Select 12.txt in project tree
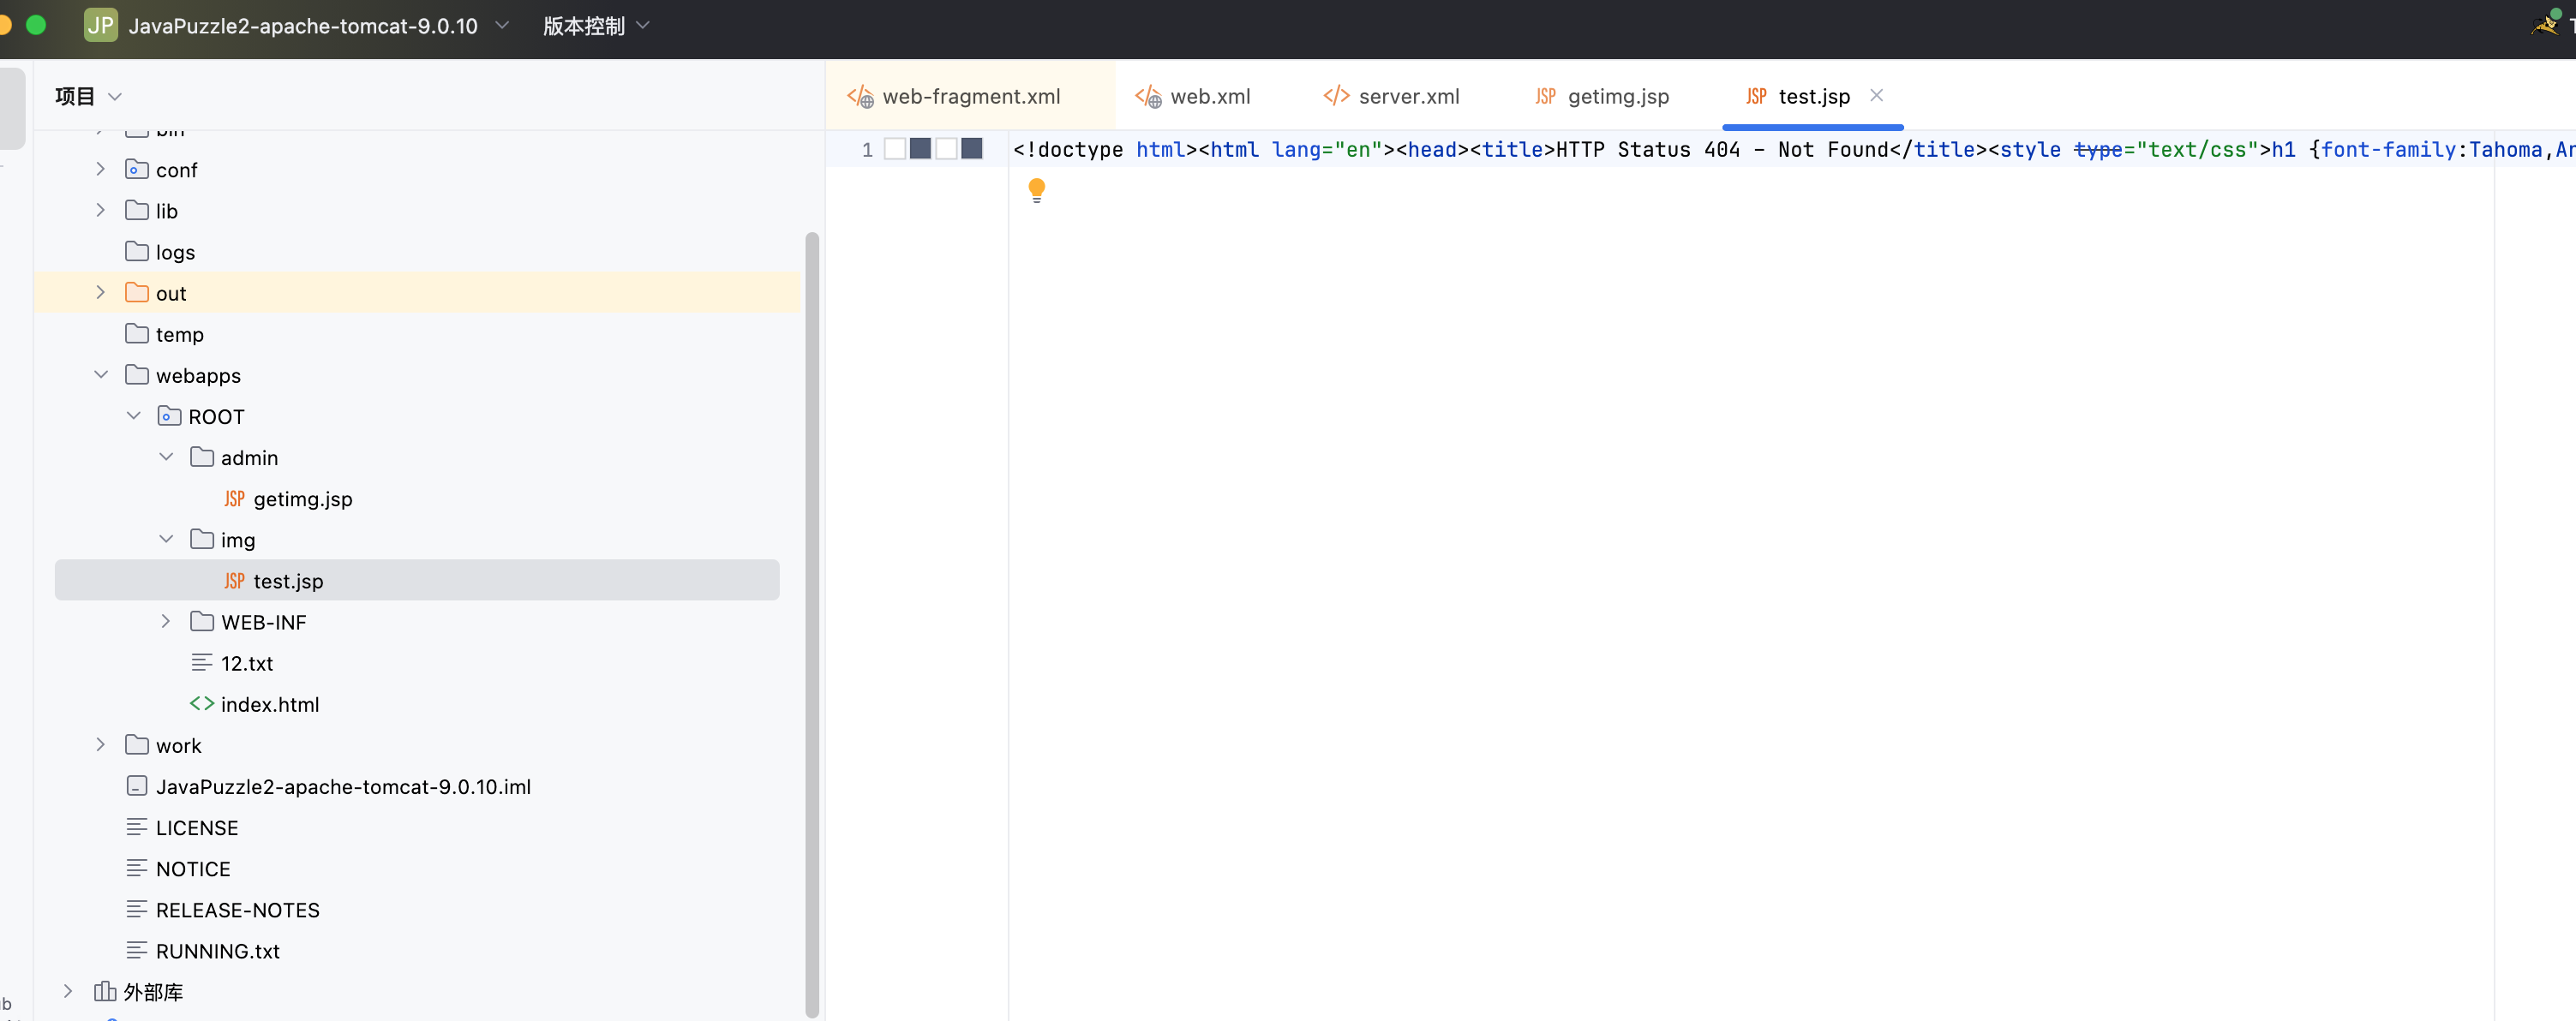This screenshot has height=1021, width=2576. coord(246,662)
